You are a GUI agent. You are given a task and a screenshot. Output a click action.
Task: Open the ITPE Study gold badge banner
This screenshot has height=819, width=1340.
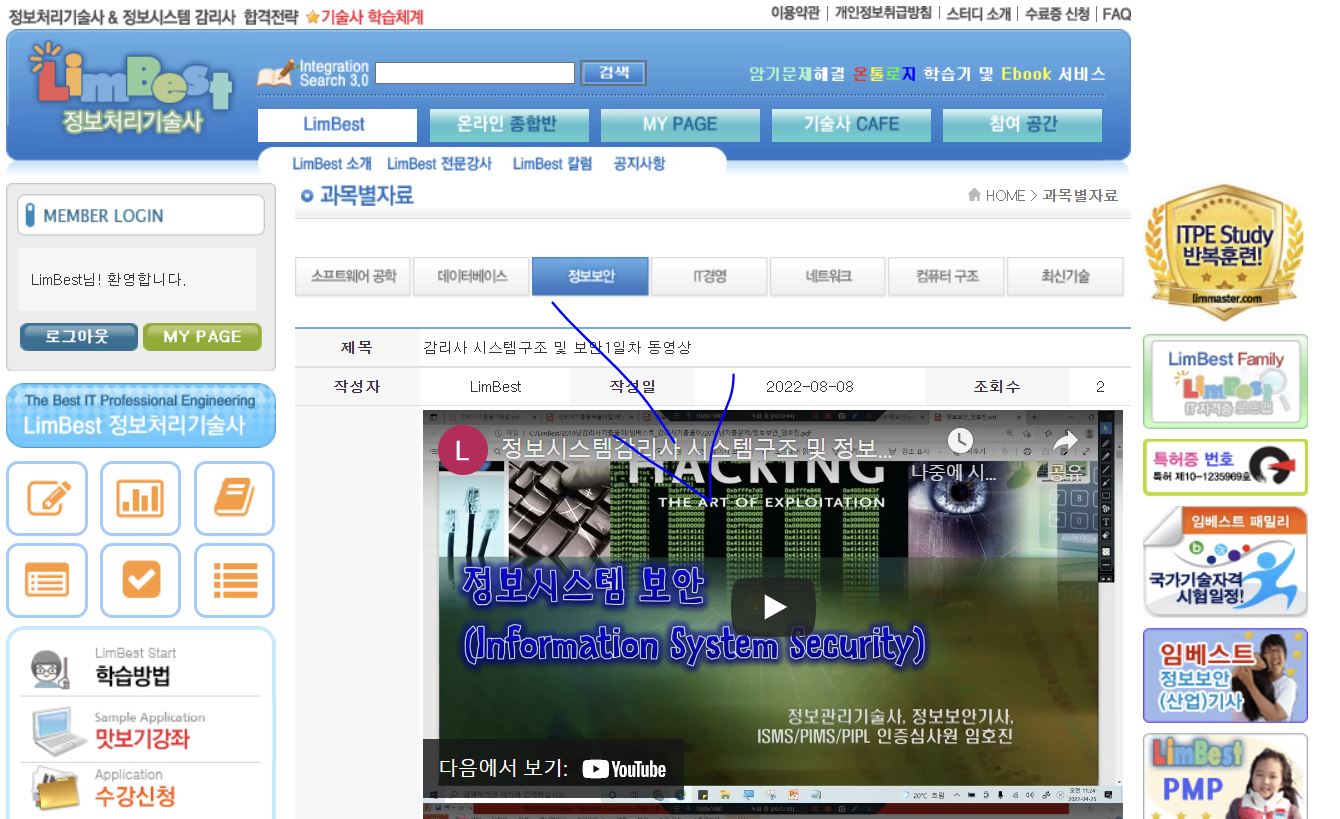[1224, 251]
